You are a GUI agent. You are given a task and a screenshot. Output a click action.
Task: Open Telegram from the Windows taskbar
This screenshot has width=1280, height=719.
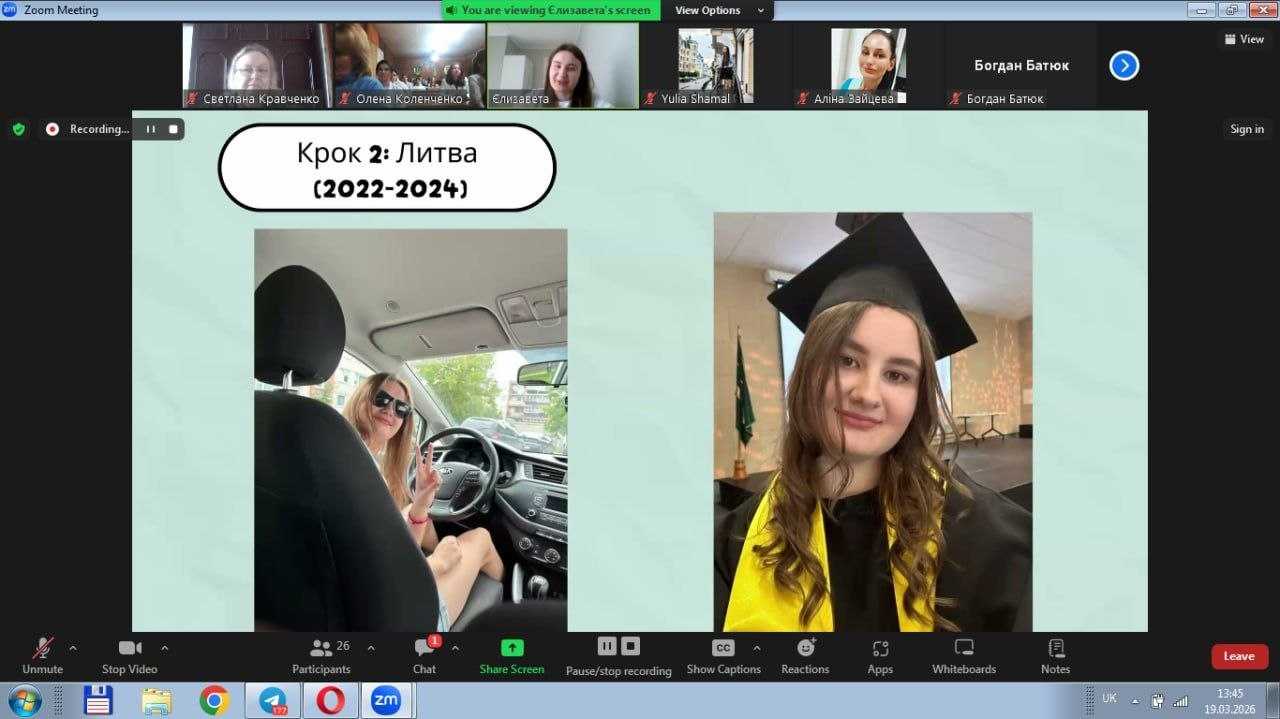[x=272, y=701]
